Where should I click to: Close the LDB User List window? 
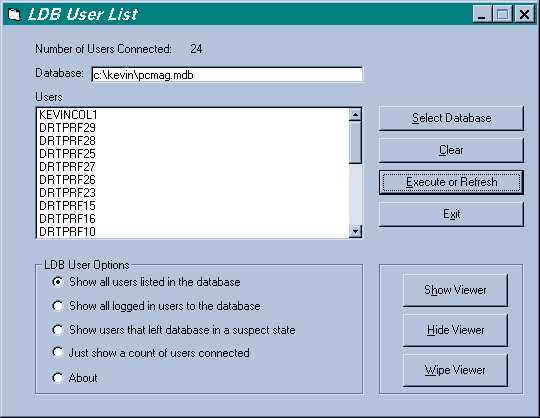tap(524, 14)
